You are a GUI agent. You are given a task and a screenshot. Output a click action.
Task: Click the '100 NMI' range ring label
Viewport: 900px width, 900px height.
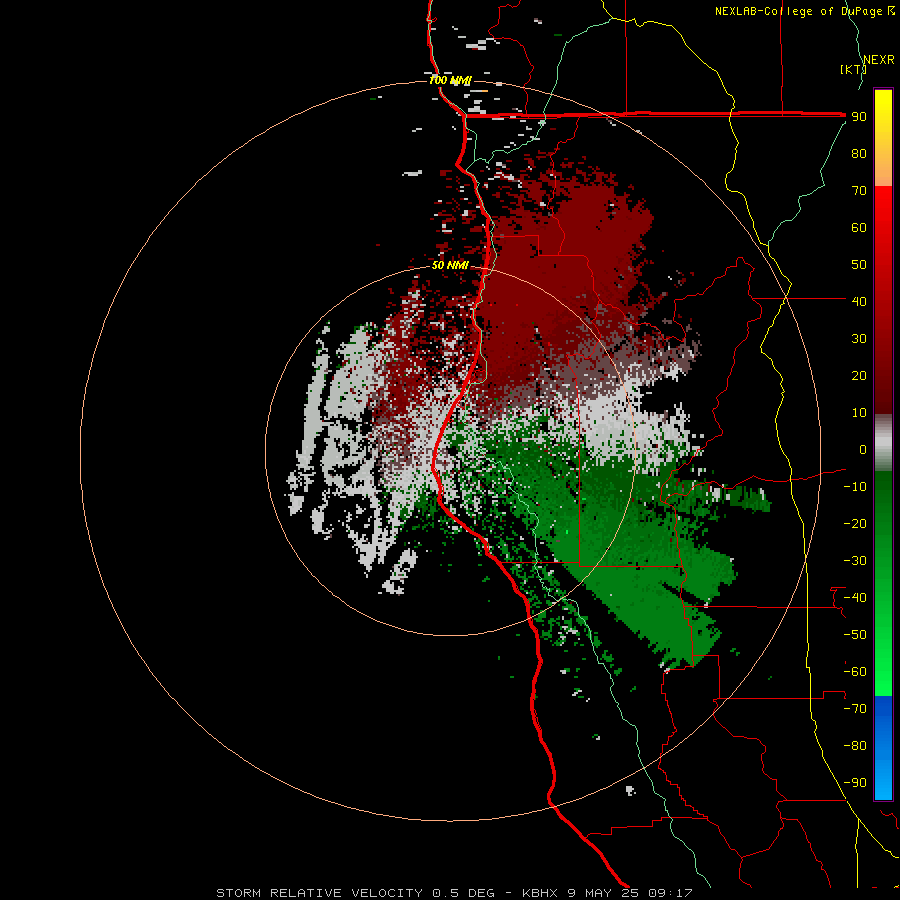[450, 80]
